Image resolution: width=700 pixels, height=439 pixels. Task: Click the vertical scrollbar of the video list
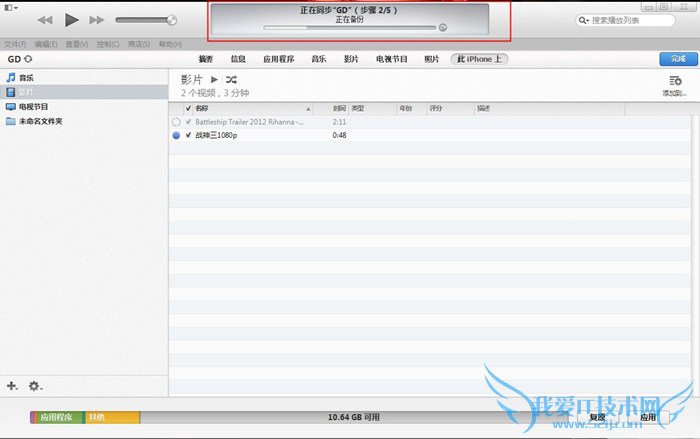pos(695,250)
